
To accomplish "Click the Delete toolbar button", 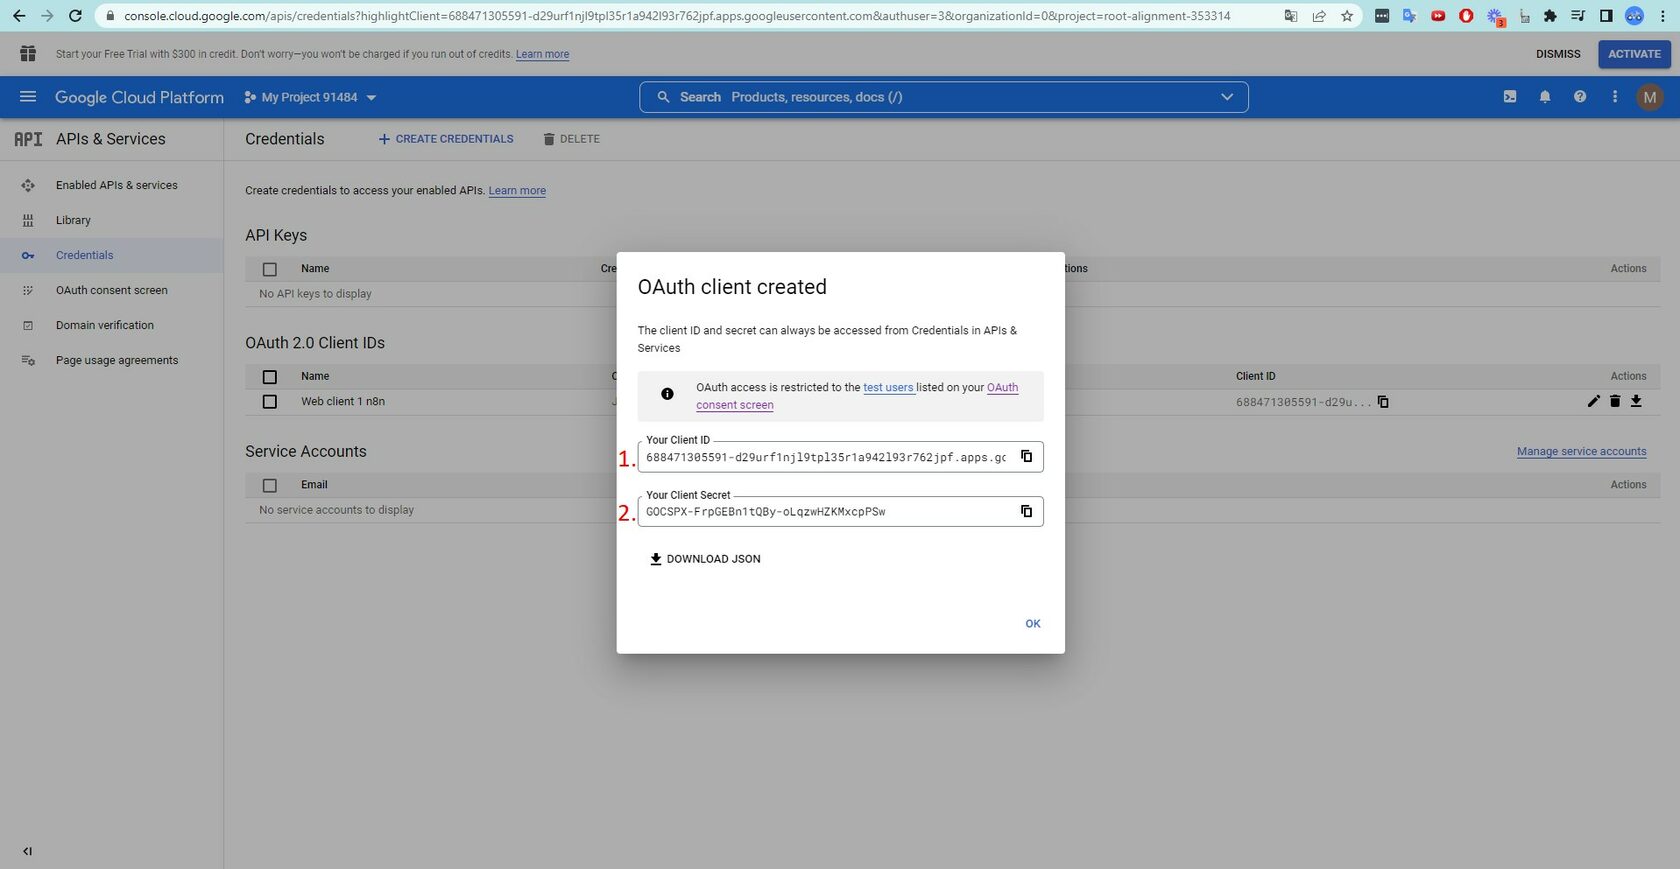I will [571, 139].
